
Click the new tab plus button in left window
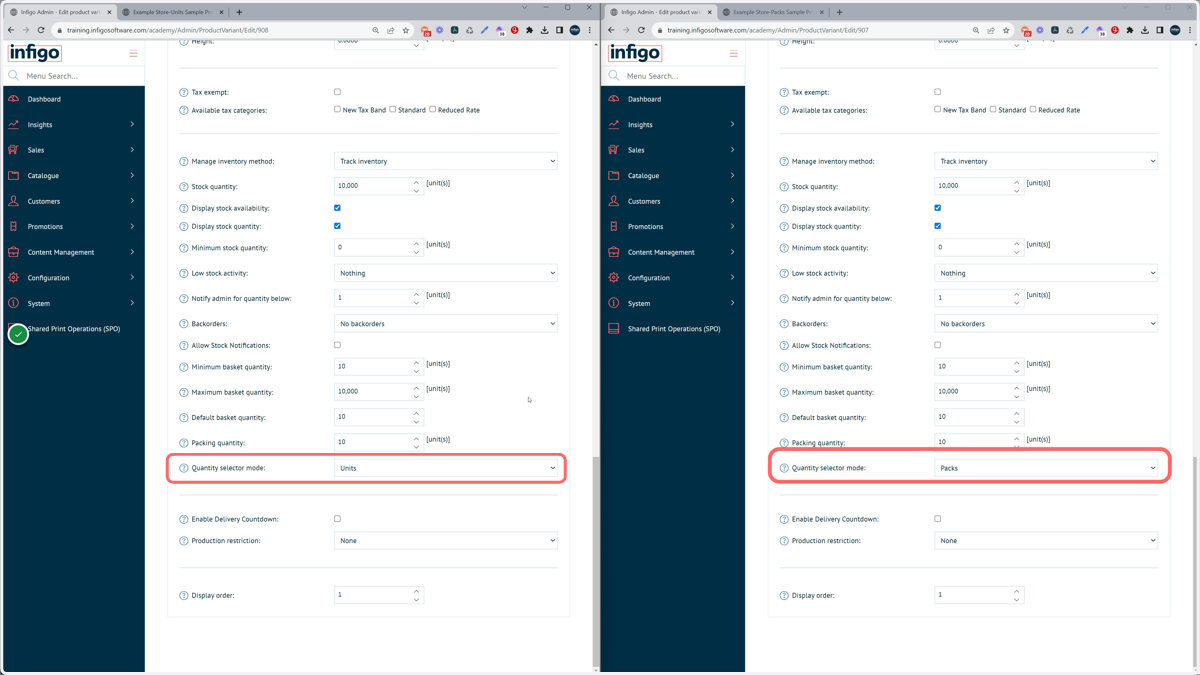pos(239,12)
